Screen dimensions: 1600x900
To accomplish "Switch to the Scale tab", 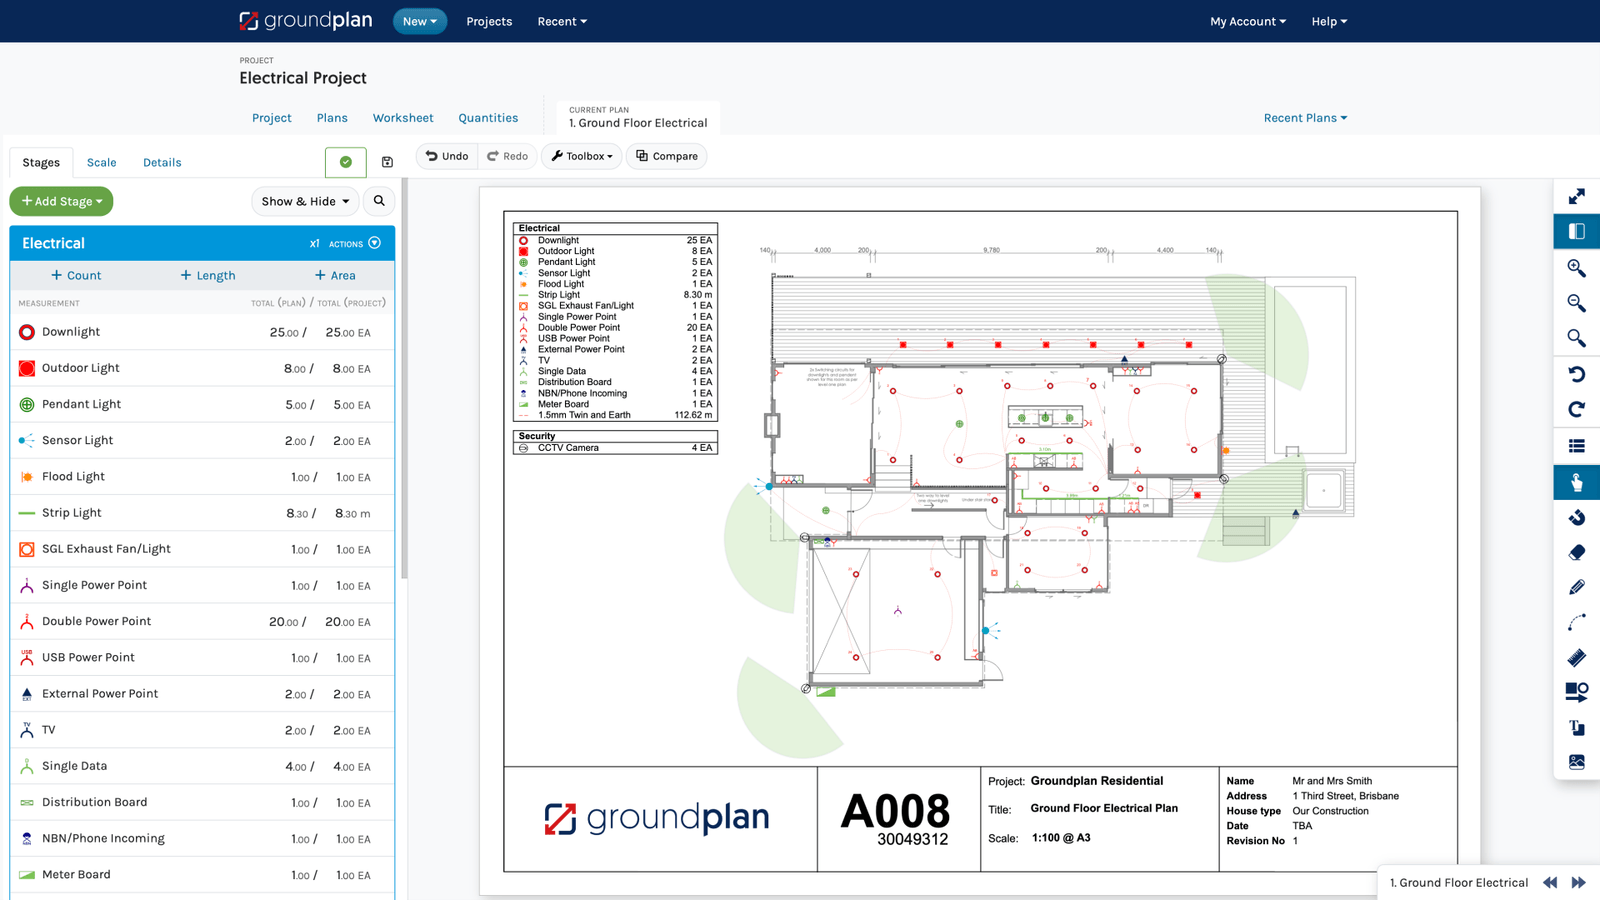I will tap(101, 162).
